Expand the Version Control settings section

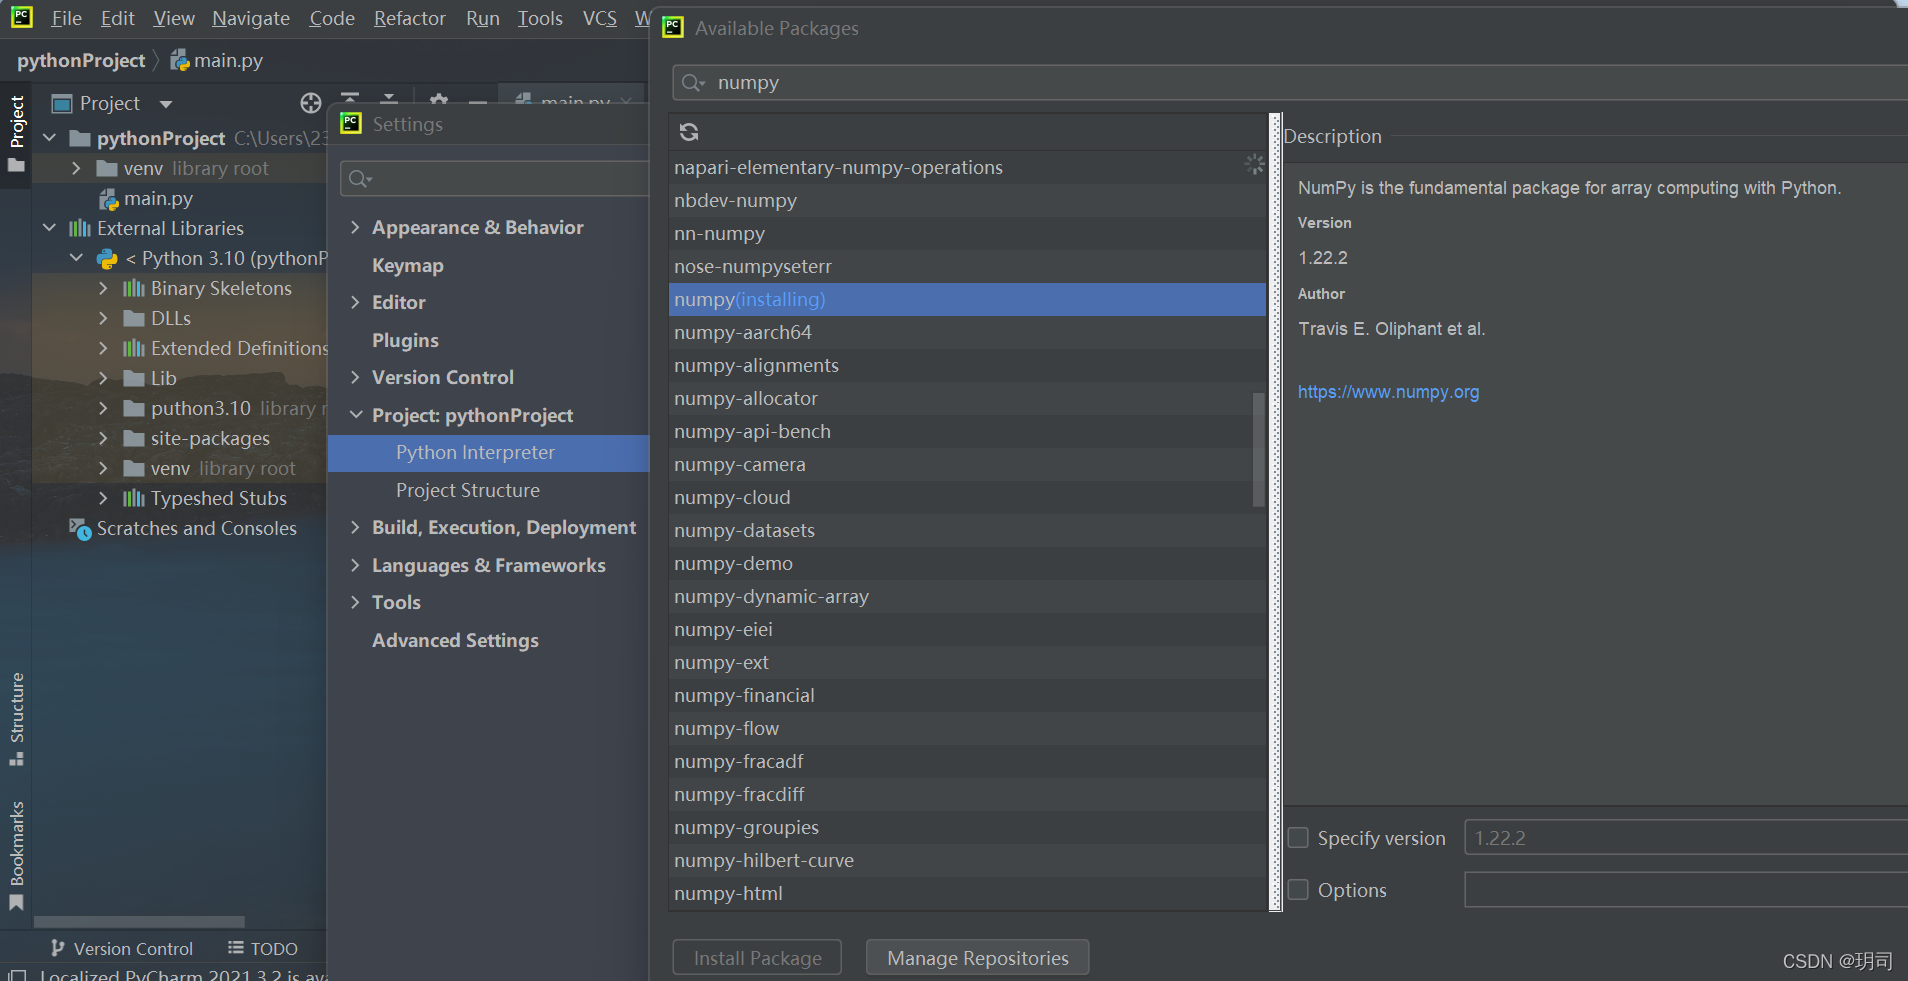(x=355, y=377)
